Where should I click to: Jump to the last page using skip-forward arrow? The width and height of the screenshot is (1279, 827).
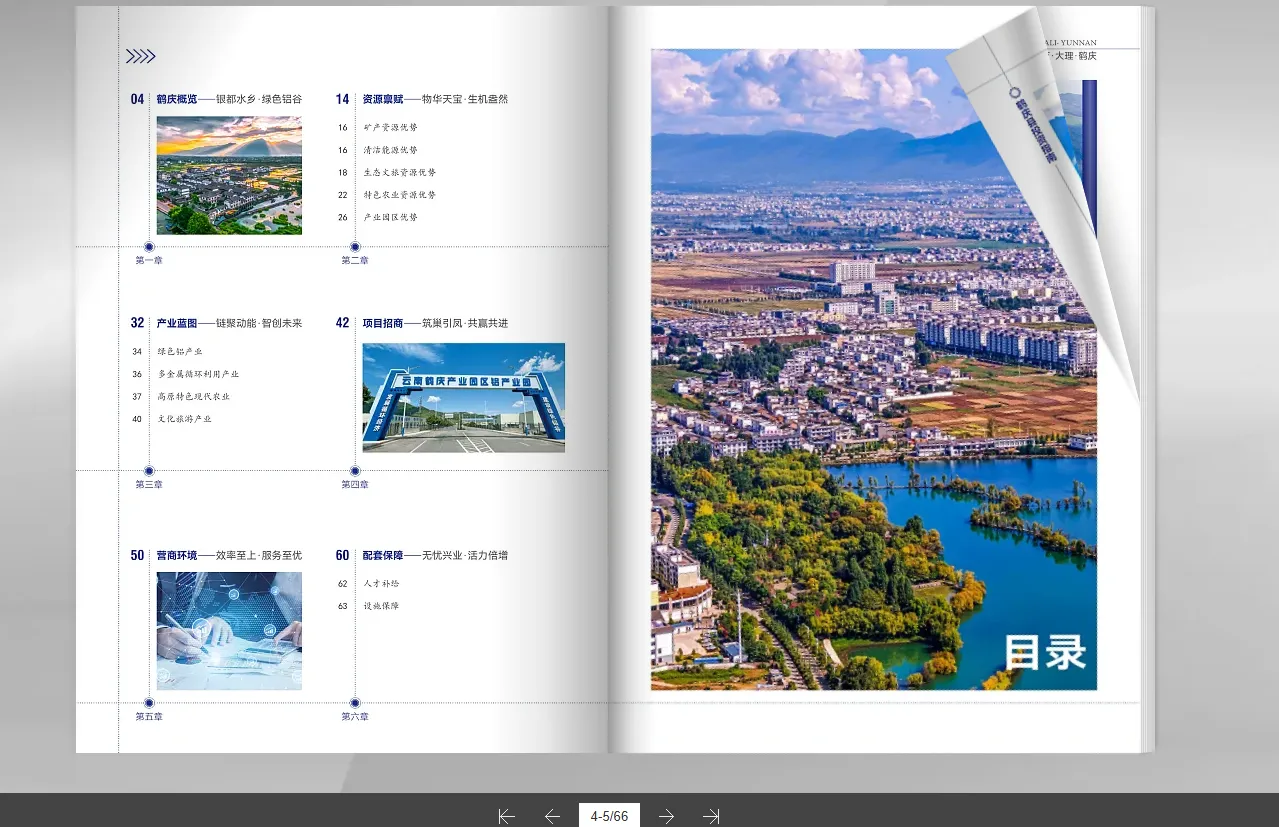[x=711, y=816]
